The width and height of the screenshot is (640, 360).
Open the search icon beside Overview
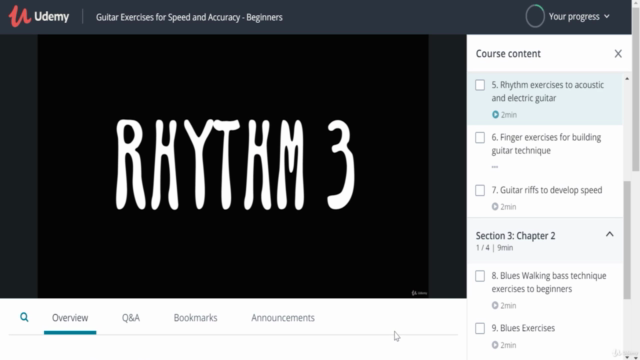pyautogui.click(x=24, y=317)
